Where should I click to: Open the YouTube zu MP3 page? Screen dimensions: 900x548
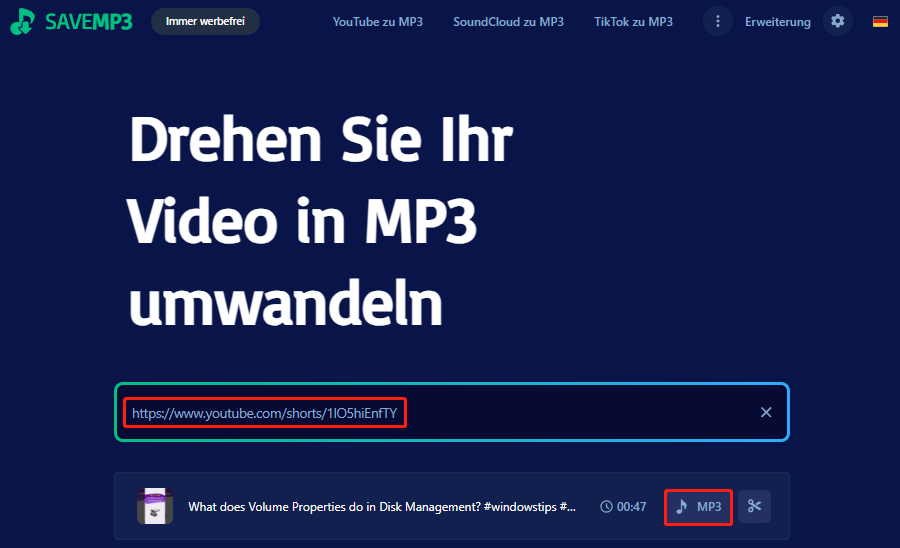tap(378, 22)
